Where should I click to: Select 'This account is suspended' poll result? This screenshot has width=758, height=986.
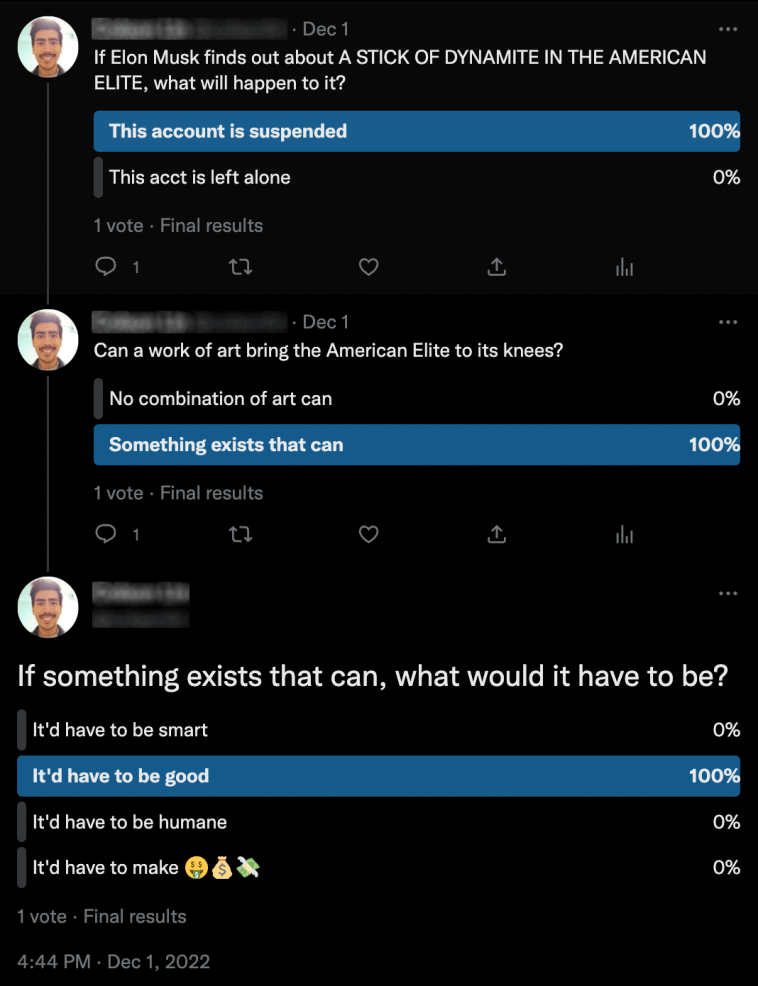click(416, 131)
